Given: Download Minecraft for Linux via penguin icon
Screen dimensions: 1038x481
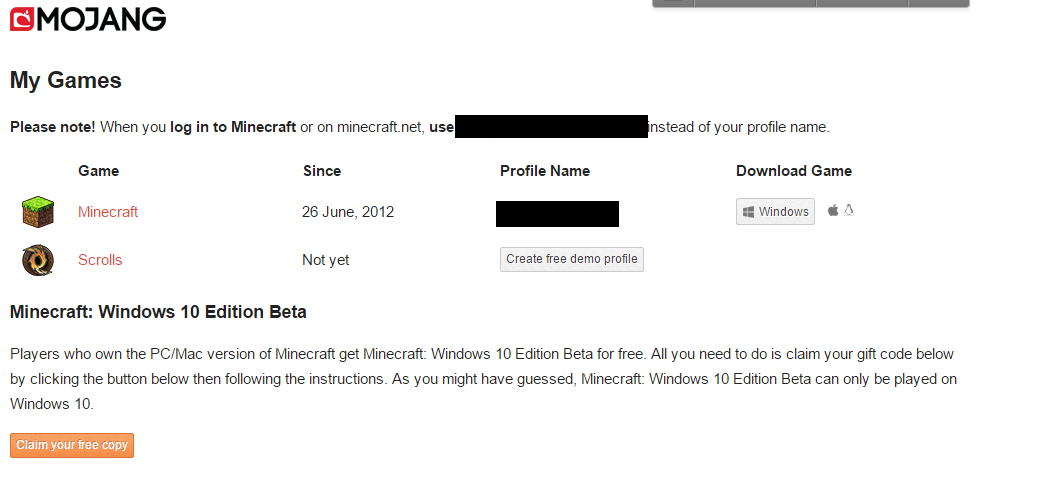Looking at the screenshot, I should [849, 210].
